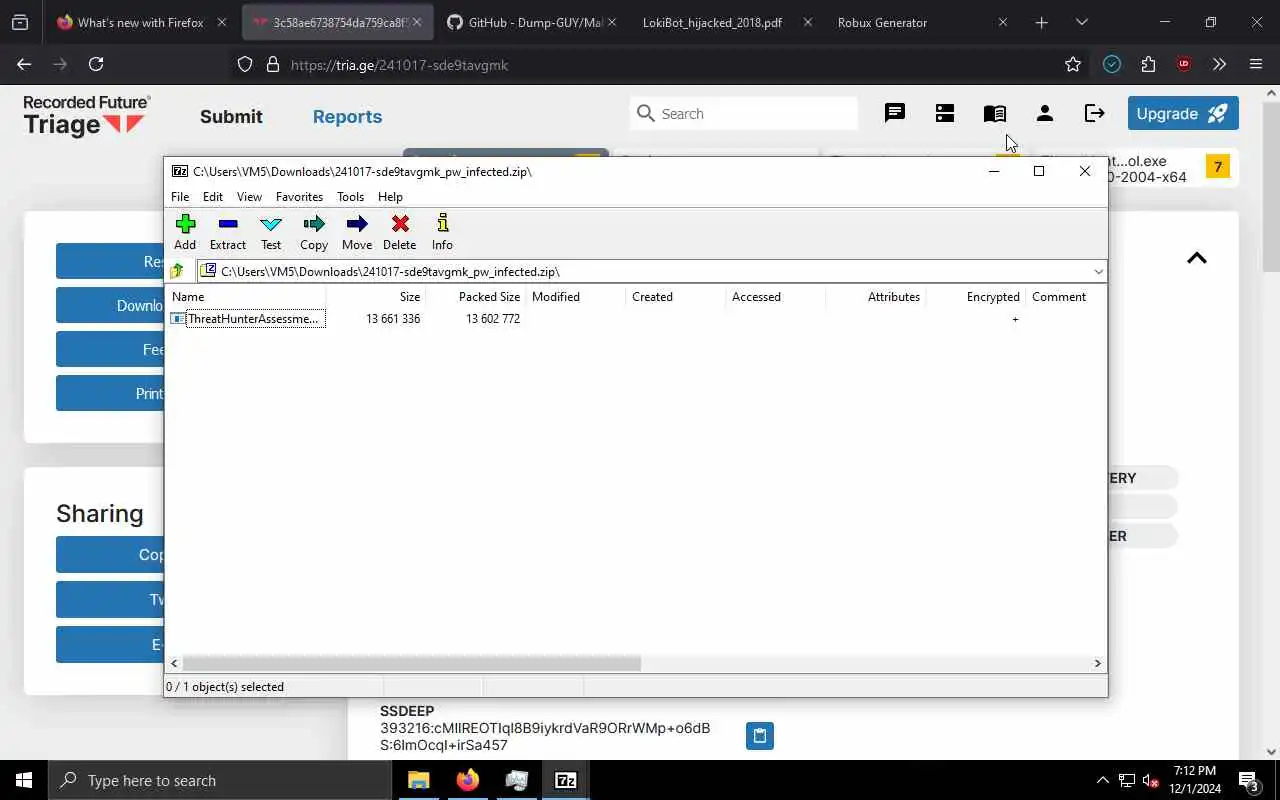Screen dimensions: 1280x800
Task: Sort by Size column header
Action: pyautogui.click(x=375, y=297)
